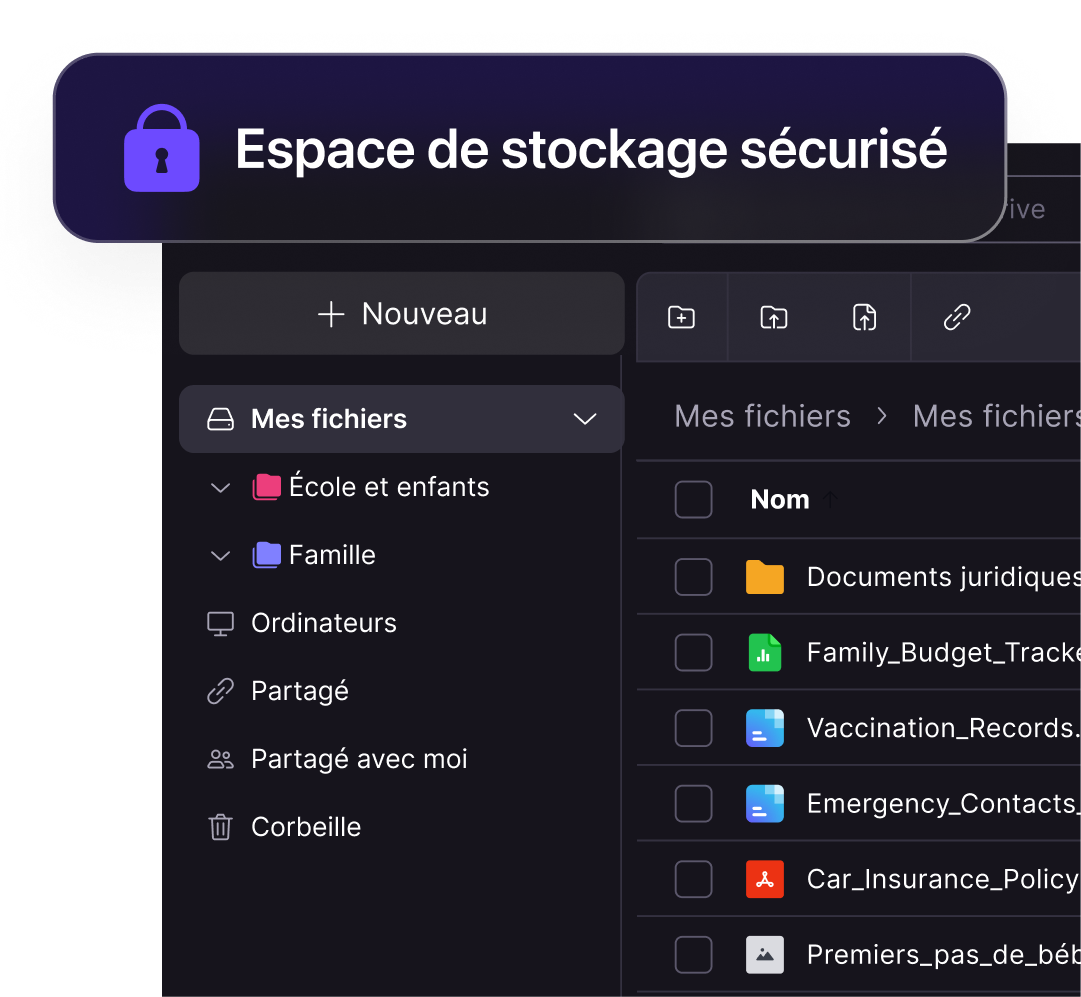Open the Corbeille trash in sidebar

pyautogui.click(x=305, y=827)
